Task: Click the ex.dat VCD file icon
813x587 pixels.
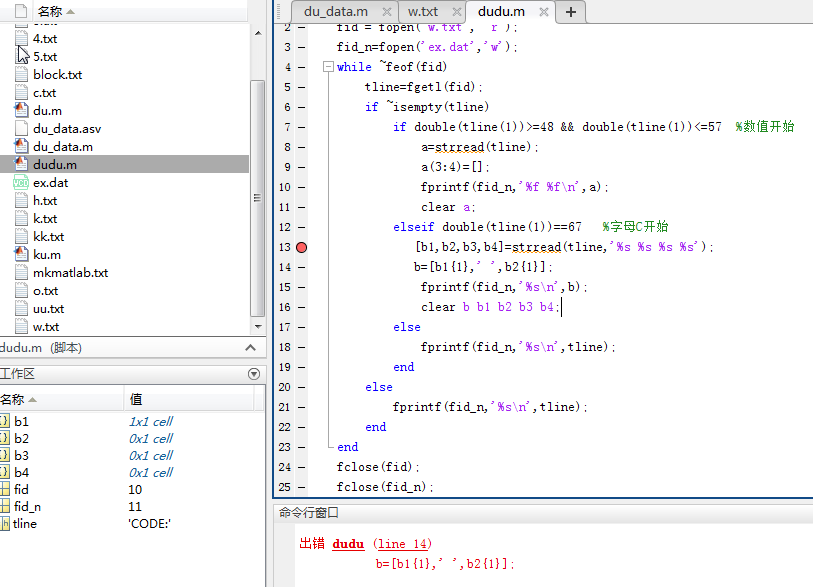Action: click(x=21, y=183)
